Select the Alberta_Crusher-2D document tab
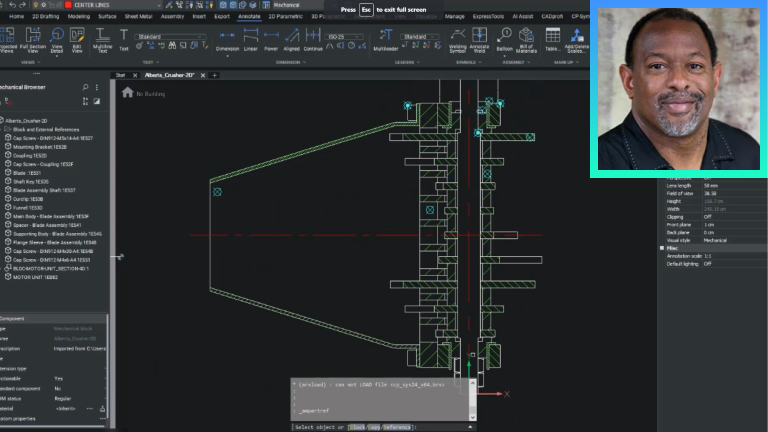The height and width of the screenshot is (432, 768). pos(171,75)
